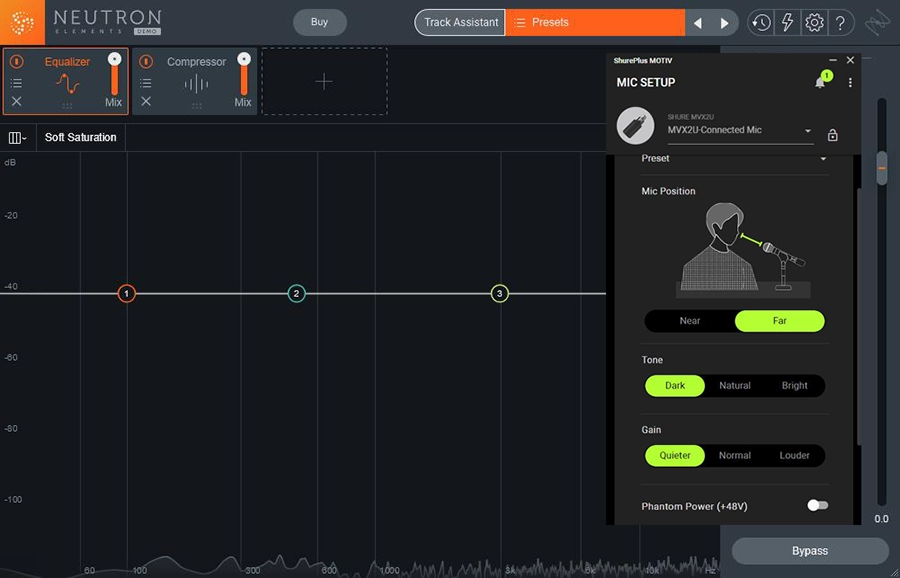Click the orange Neutron logo icon

tap(22, 22)
